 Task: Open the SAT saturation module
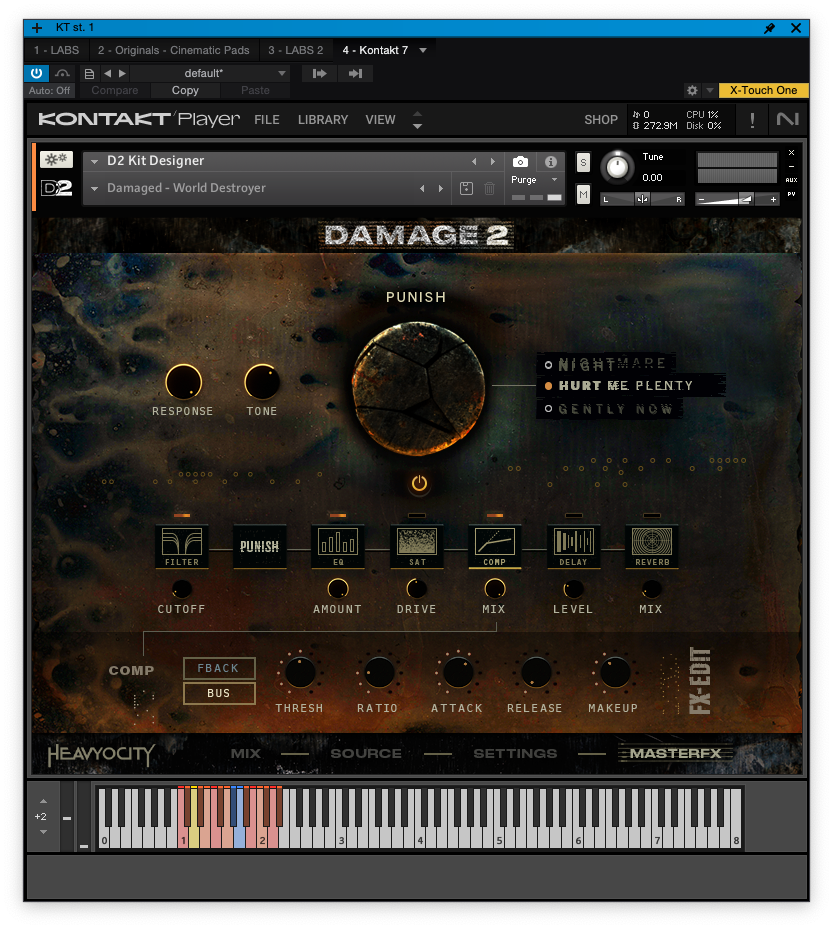pos(416,546)
